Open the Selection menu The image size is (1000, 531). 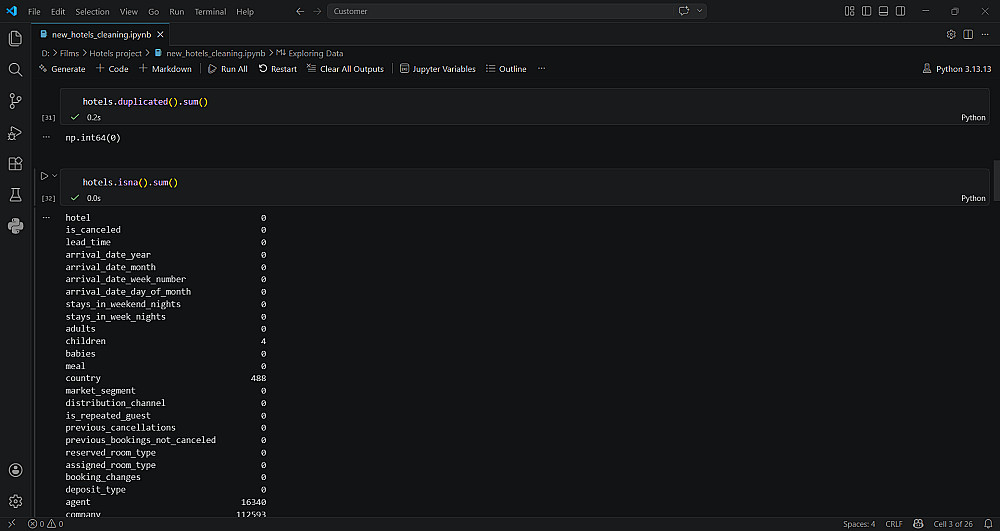(92, 11)
